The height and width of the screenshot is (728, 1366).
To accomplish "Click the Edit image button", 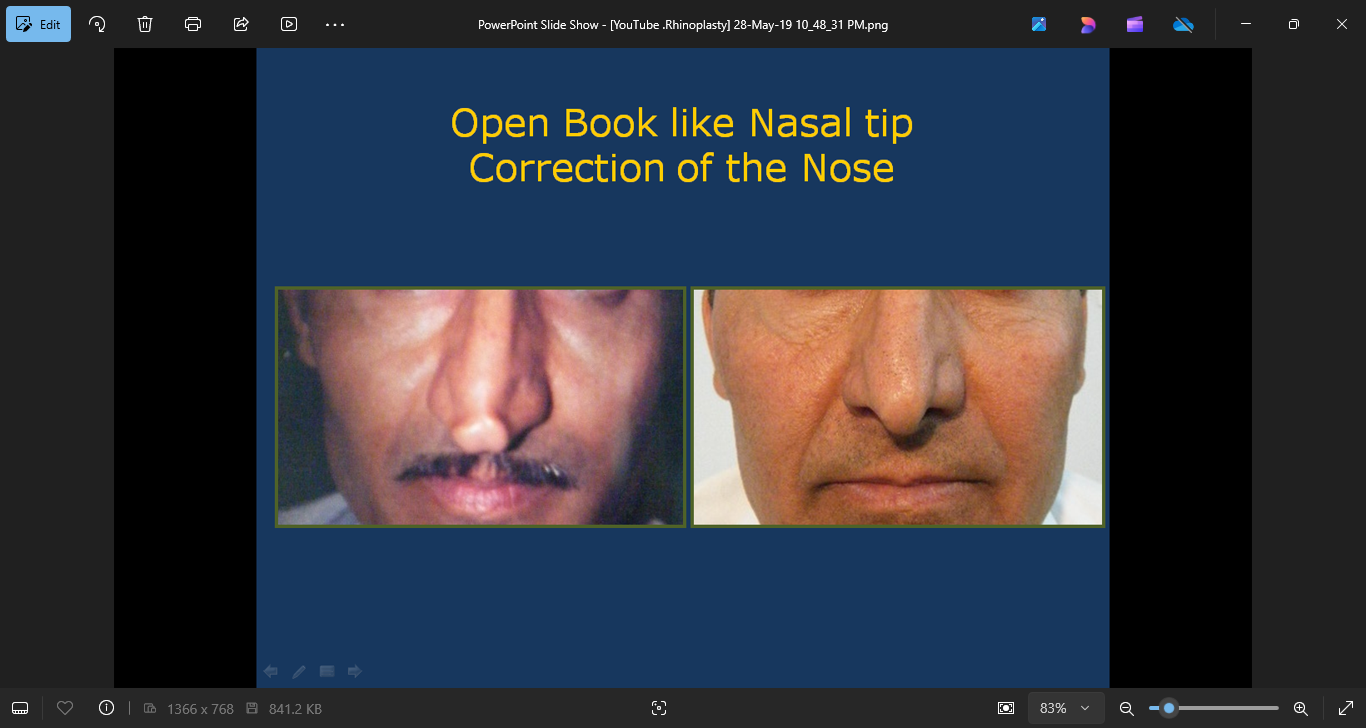I will (38, 24).
